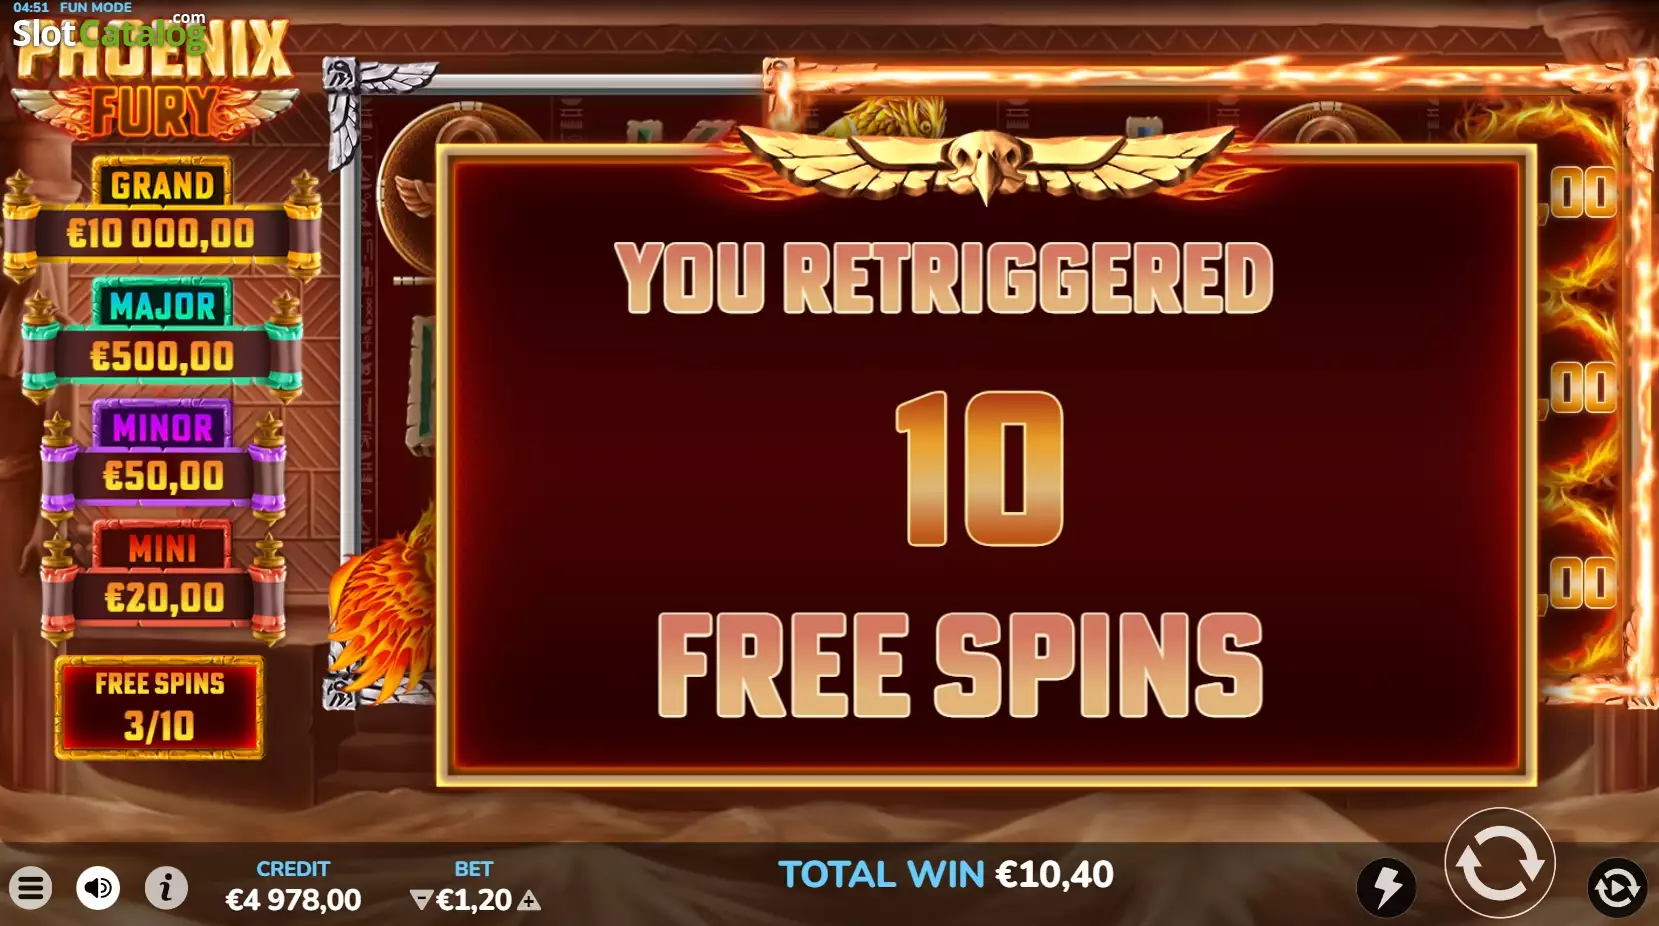Increase the bet amount arrow

(x=529, y=901)
